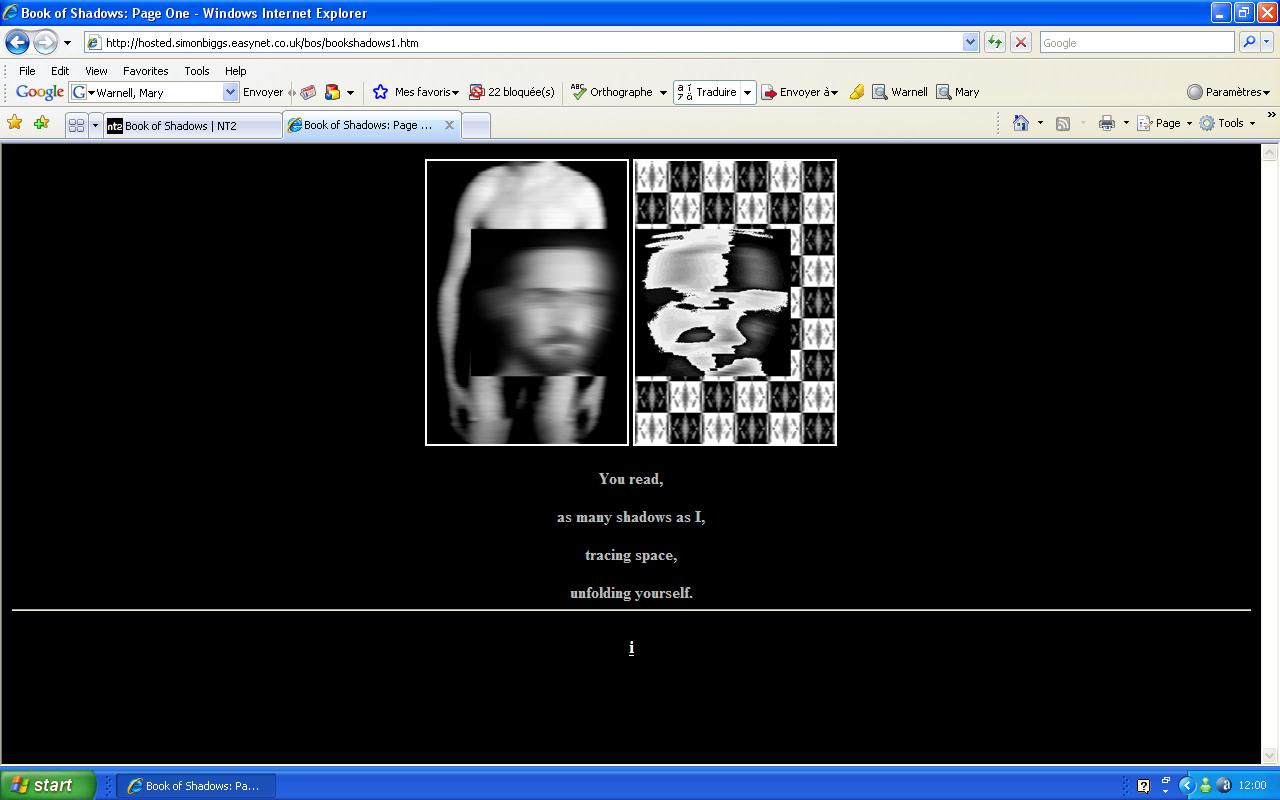Switch to 'Book of Shadows | NT2' tab
Image resolution: width=1280 pixels, height=800 pixels.
point(192,125)
